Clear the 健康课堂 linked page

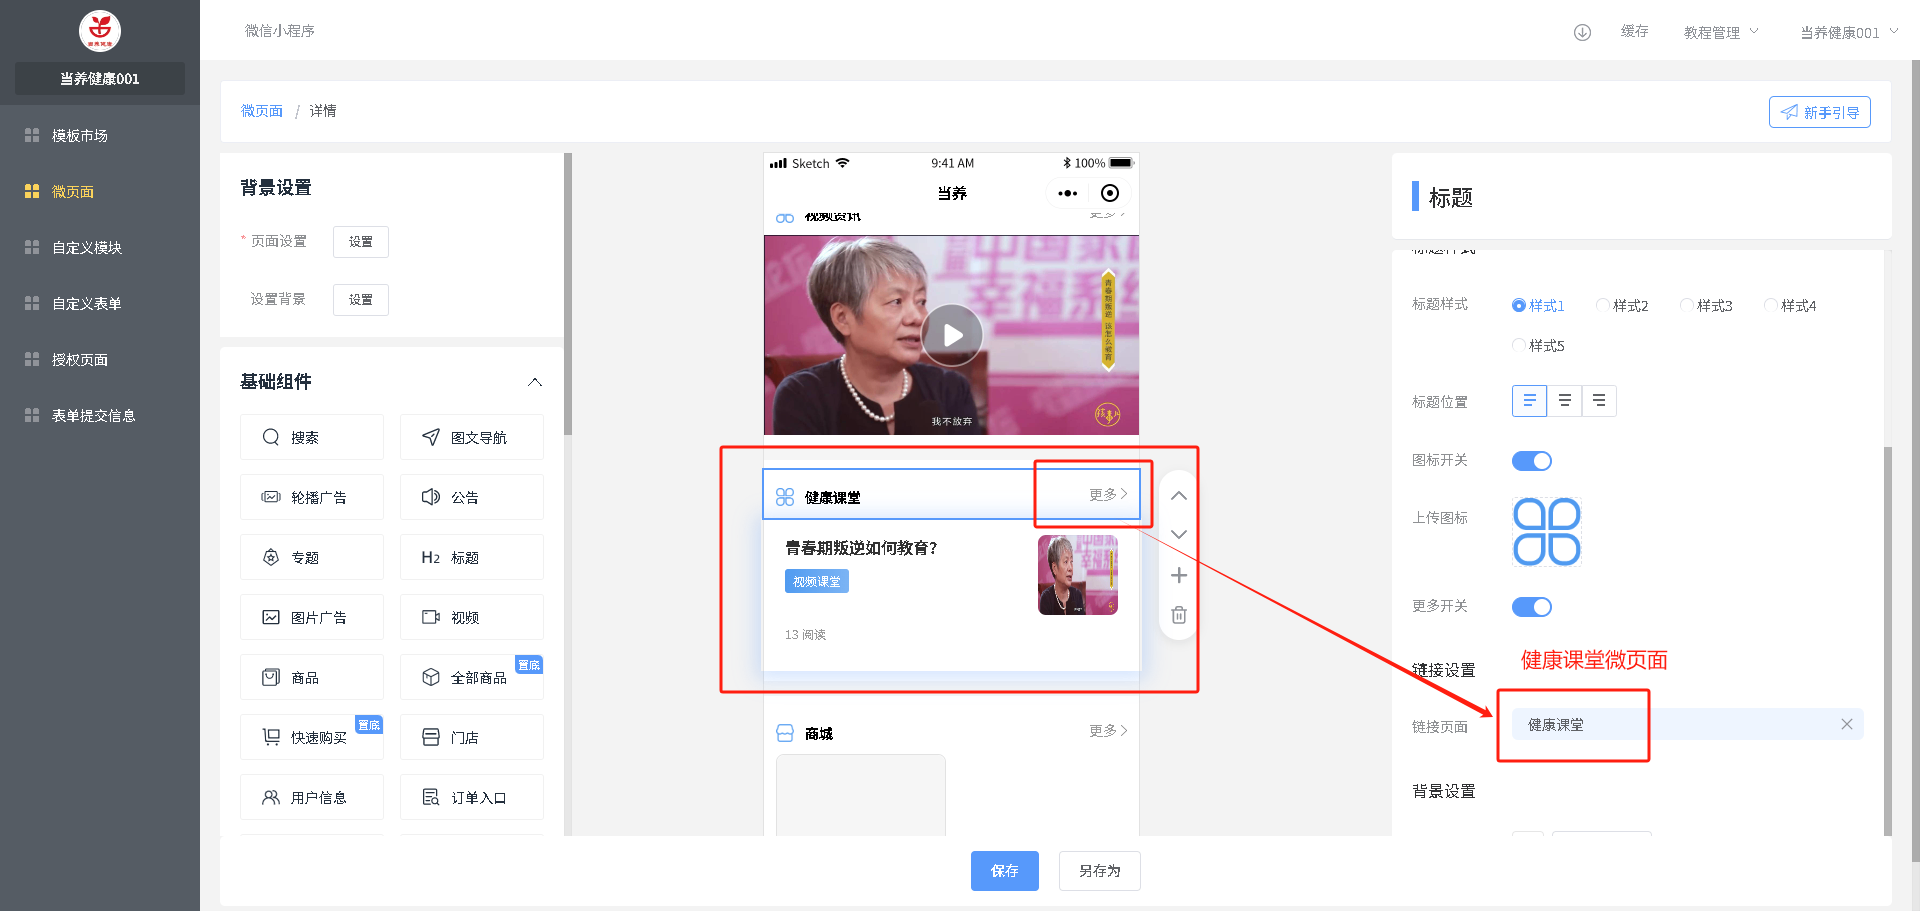1846,725
